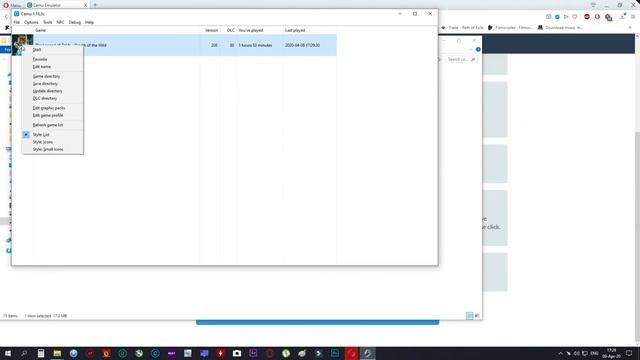Switch to Cemu Emulator browser tab
The height and width of the screenshot is (360, 640).
click(57, 5)
